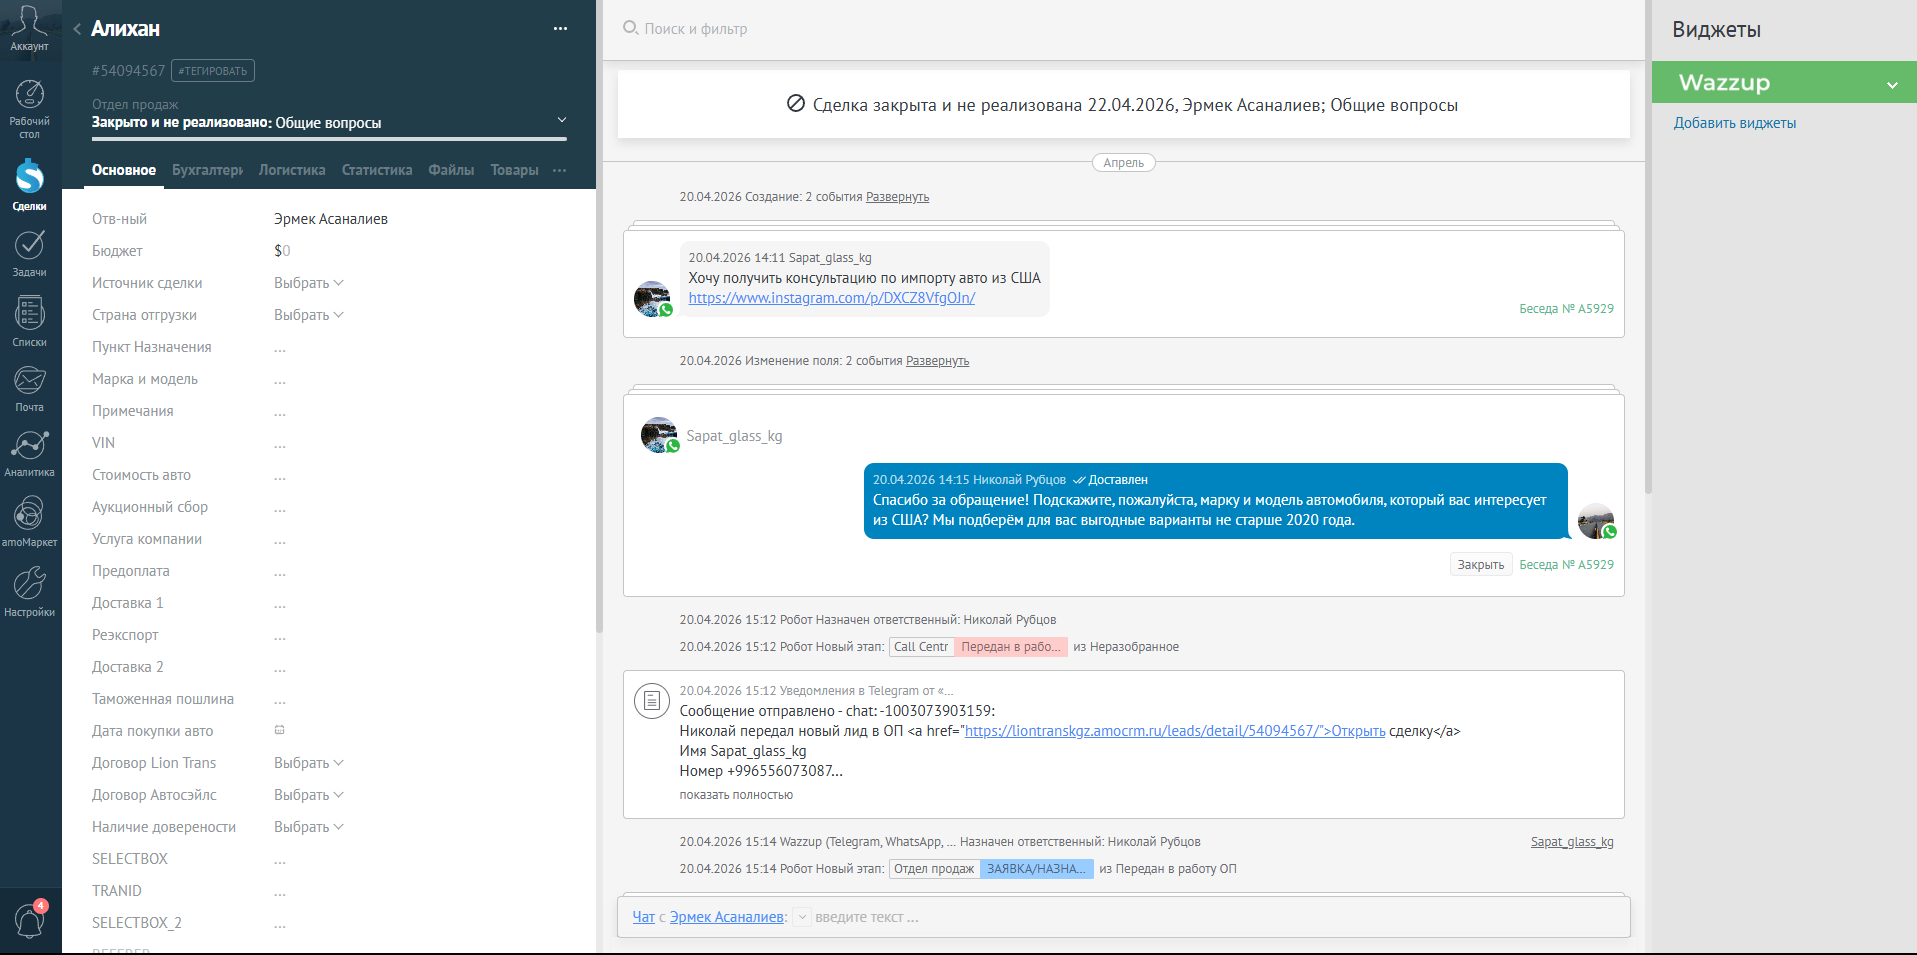Go back using the arrow beside Алихан
The width and height of the screenshot is (1917, 955).
tap(77, 29)
